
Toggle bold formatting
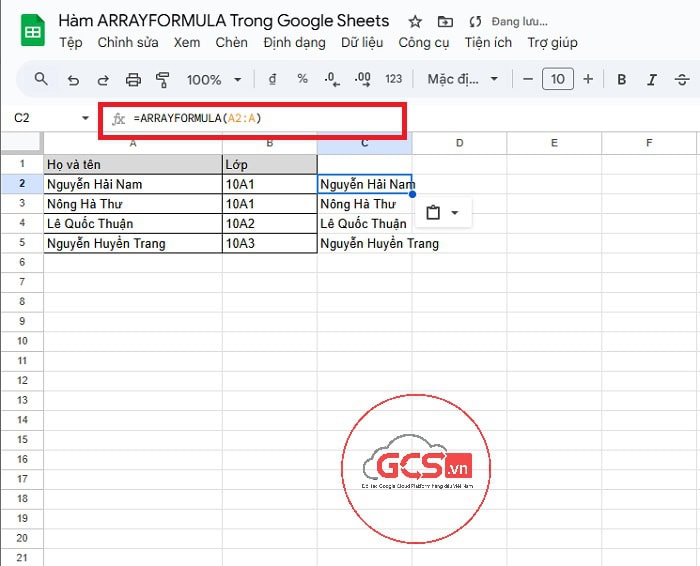[x=622, y=80]
